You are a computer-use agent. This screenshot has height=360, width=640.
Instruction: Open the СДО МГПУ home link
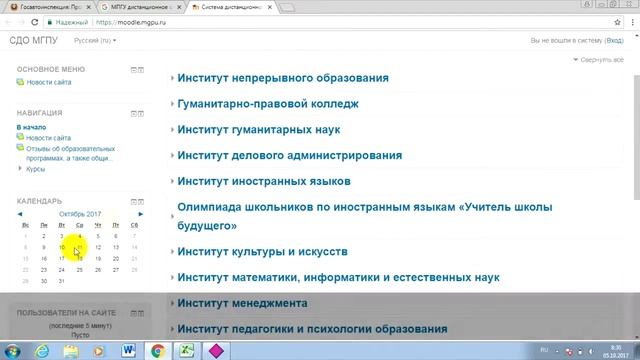[x=33, y=40]
